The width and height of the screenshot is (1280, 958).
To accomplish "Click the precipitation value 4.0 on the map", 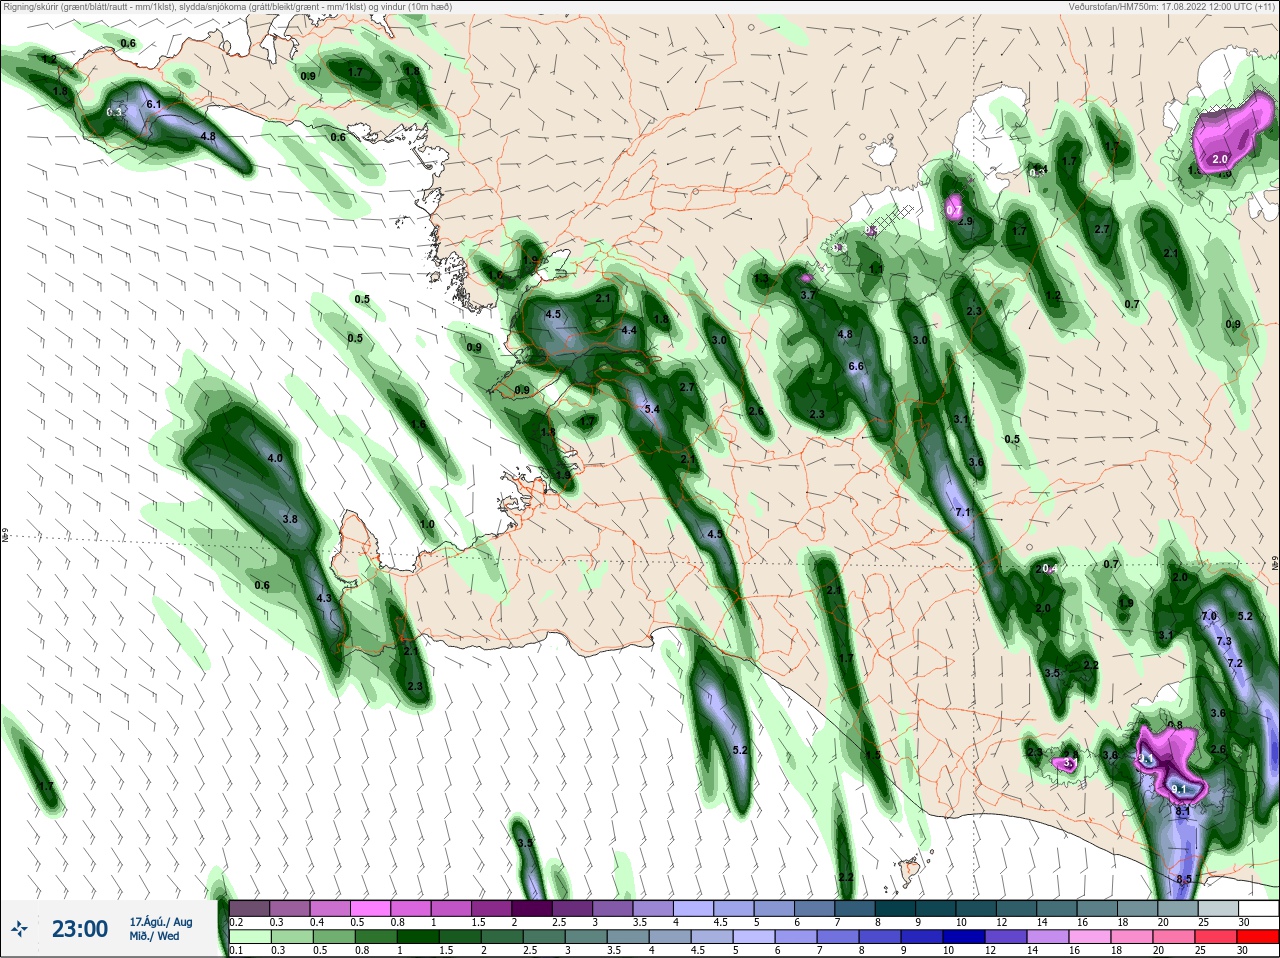I will tap(275, 458).
